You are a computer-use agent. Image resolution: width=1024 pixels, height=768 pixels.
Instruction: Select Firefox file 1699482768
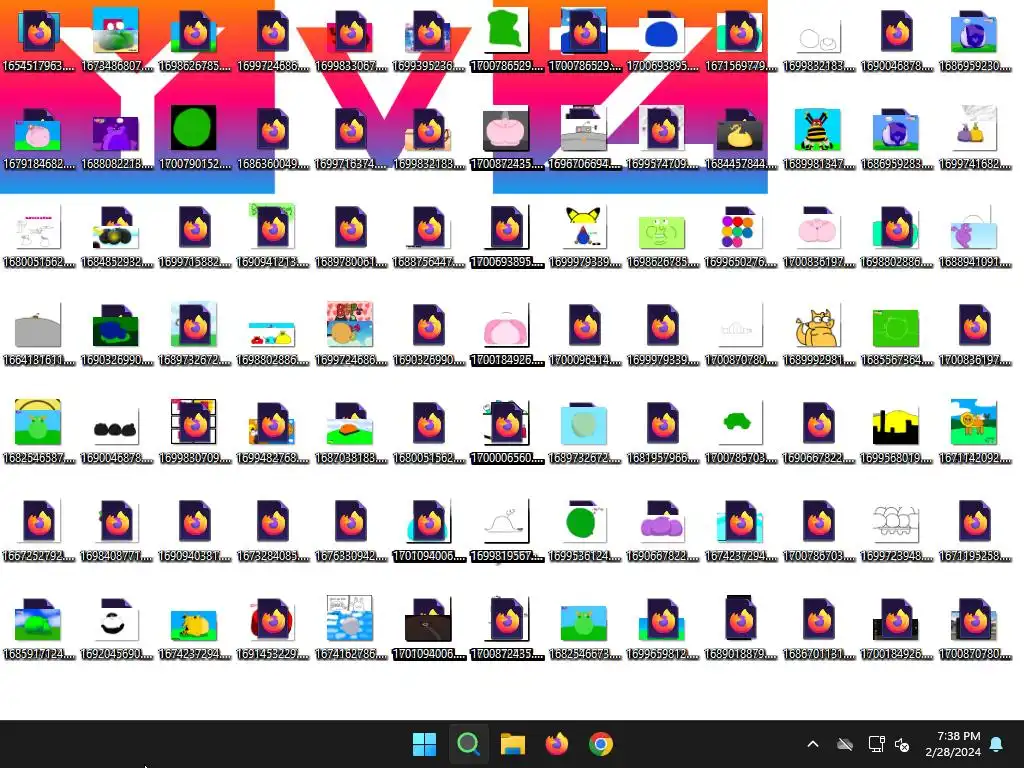coord(272,432)
